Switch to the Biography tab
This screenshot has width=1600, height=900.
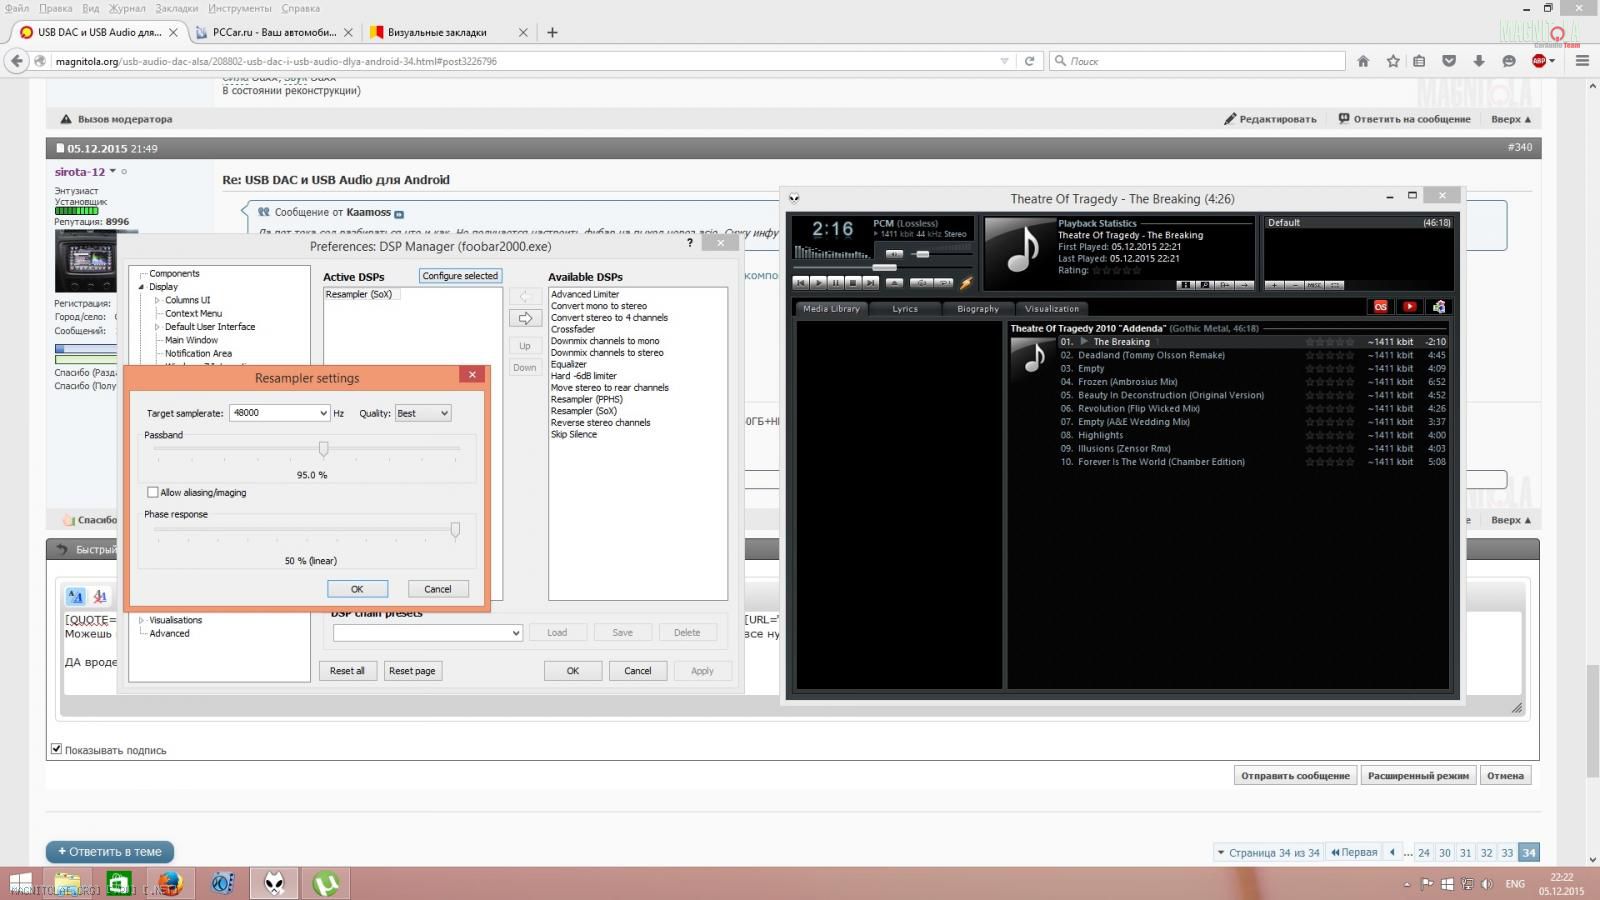click(x=978, y=309)
